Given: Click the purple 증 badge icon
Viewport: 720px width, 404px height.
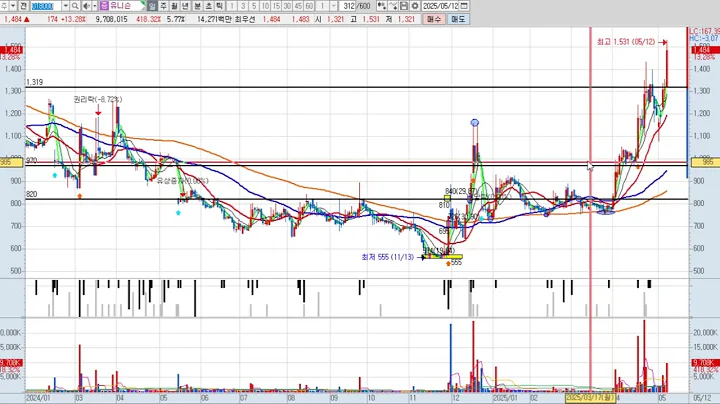Looking at the screenshot, I should click(x=104, y=6).
